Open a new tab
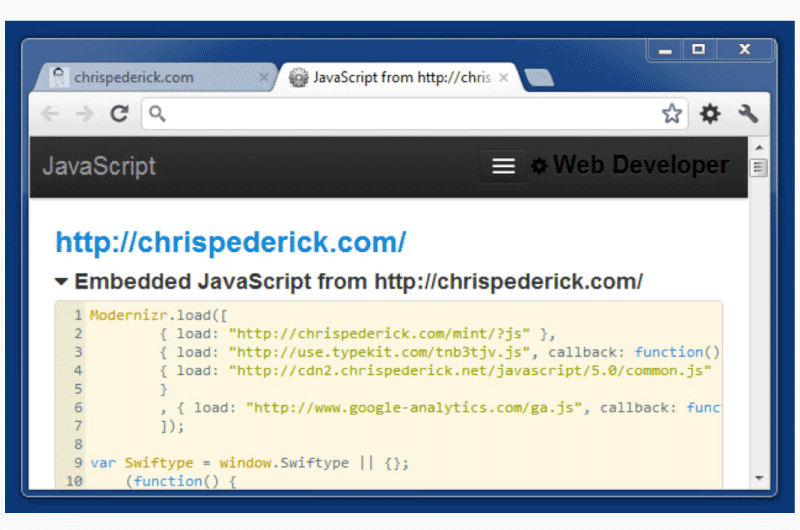Screen dimensions: 800x530 (539, 78)
